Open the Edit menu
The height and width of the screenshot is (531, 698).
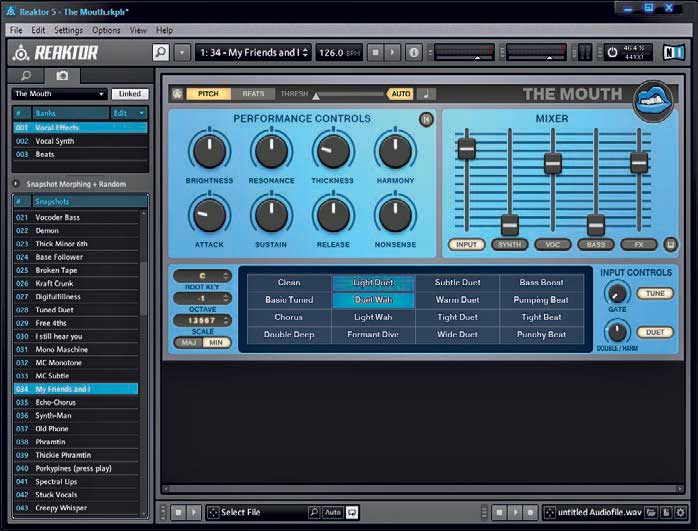click(38, 30)
